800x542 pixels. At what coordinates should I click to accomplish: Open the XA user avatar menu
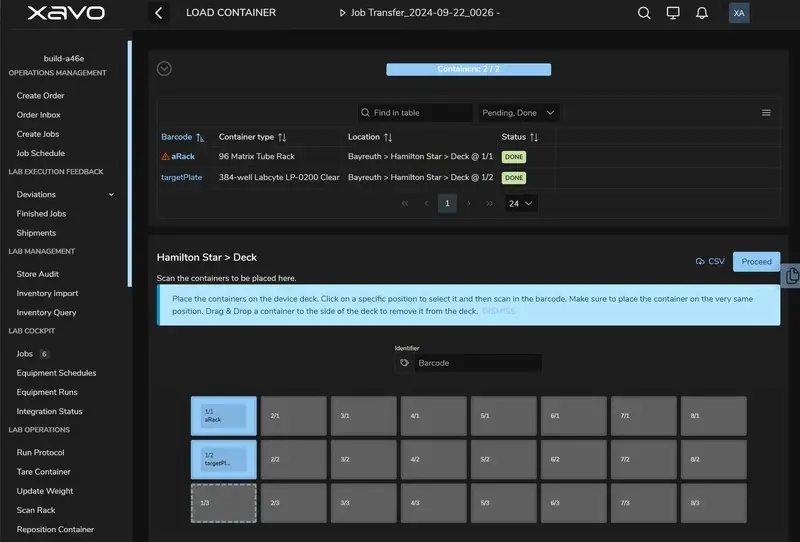pyautogui.click(x=739, y=13)
